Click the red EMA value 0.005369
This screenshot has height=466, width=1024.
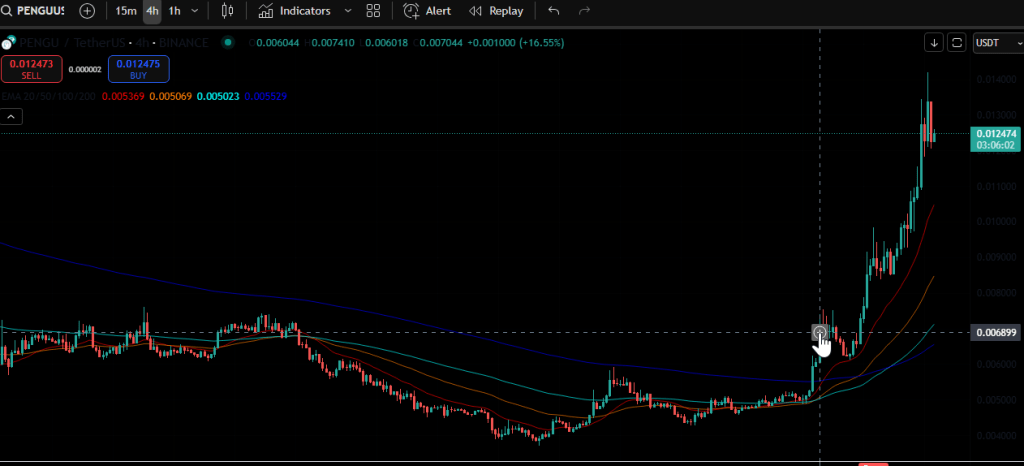123,97
